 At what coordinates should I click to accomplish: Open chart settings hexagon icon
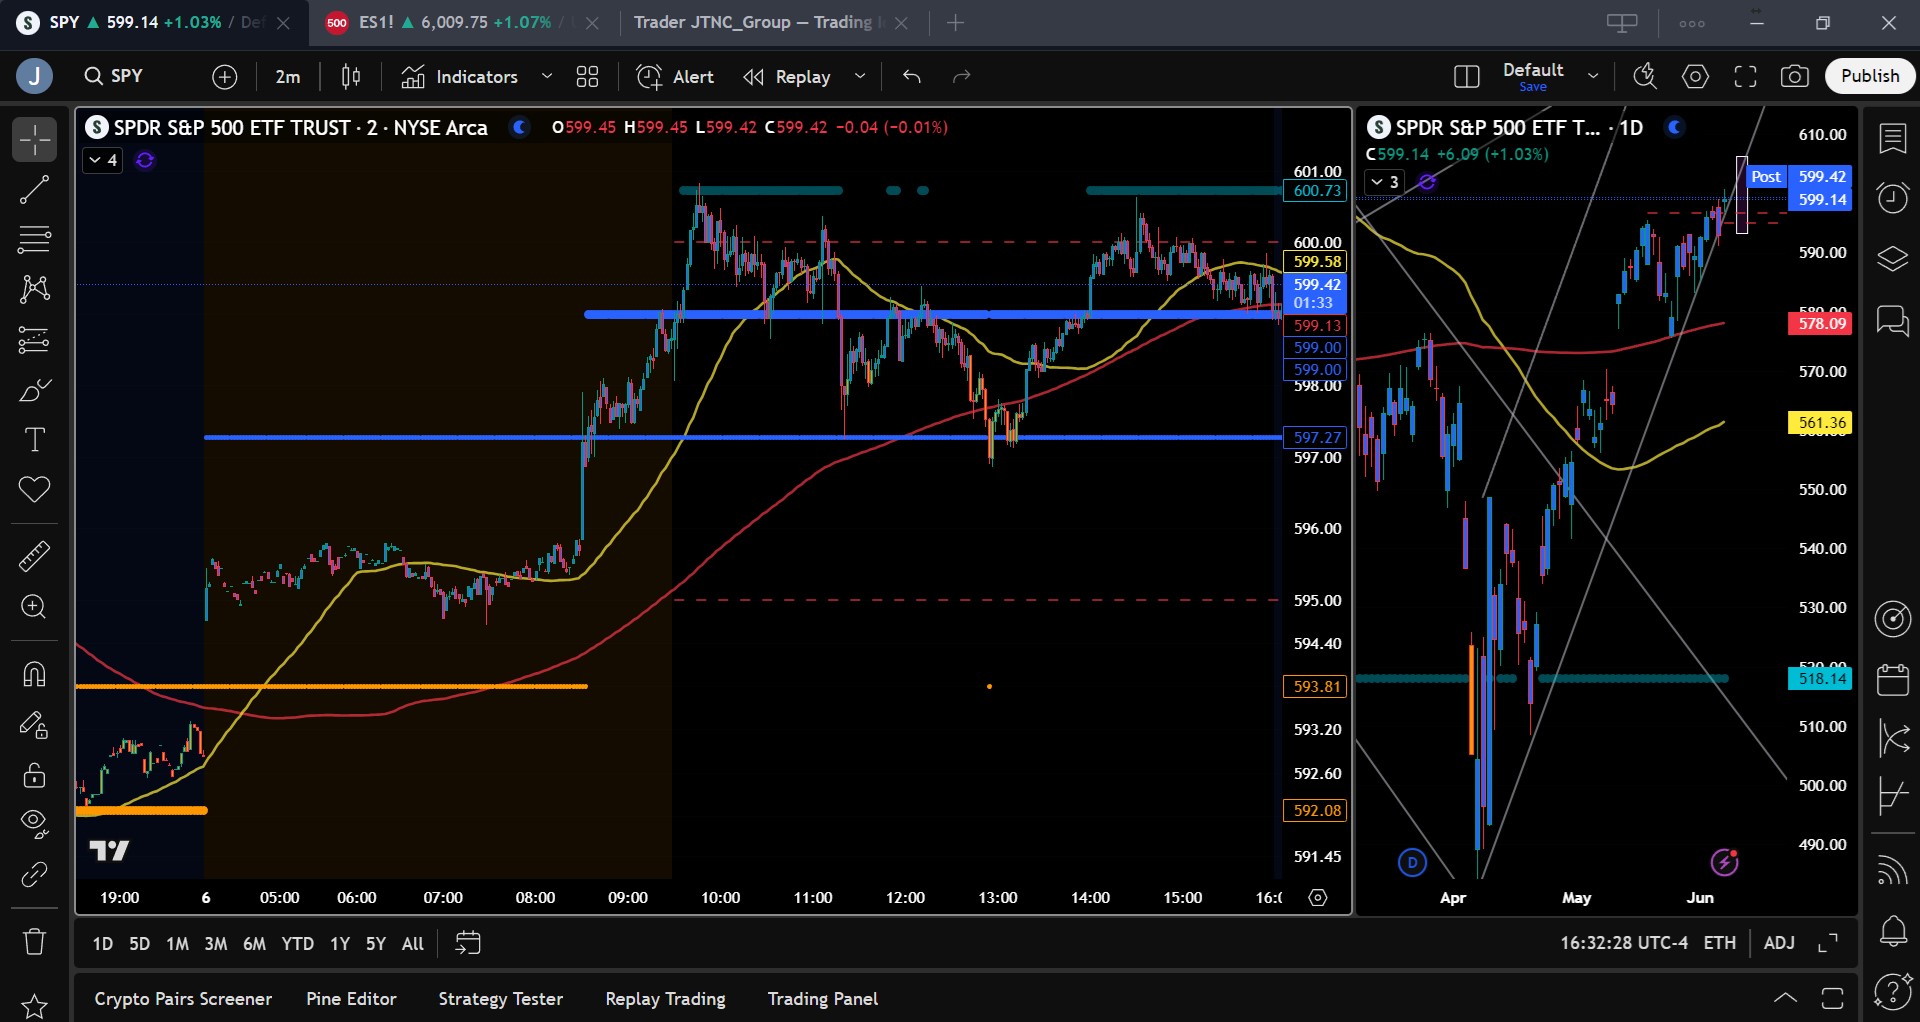pos(1695,76)
